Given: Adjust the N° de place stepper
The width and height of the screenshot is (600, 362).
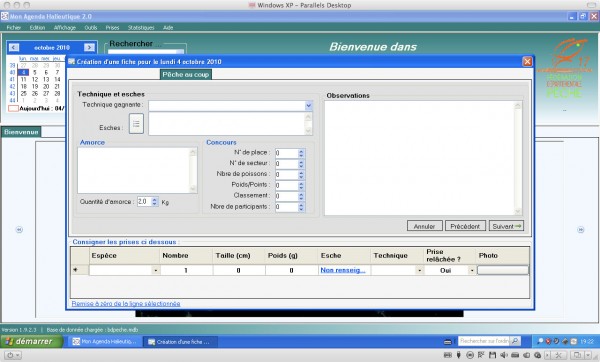Looking at the screenshot, I should (x=301, y=153).
